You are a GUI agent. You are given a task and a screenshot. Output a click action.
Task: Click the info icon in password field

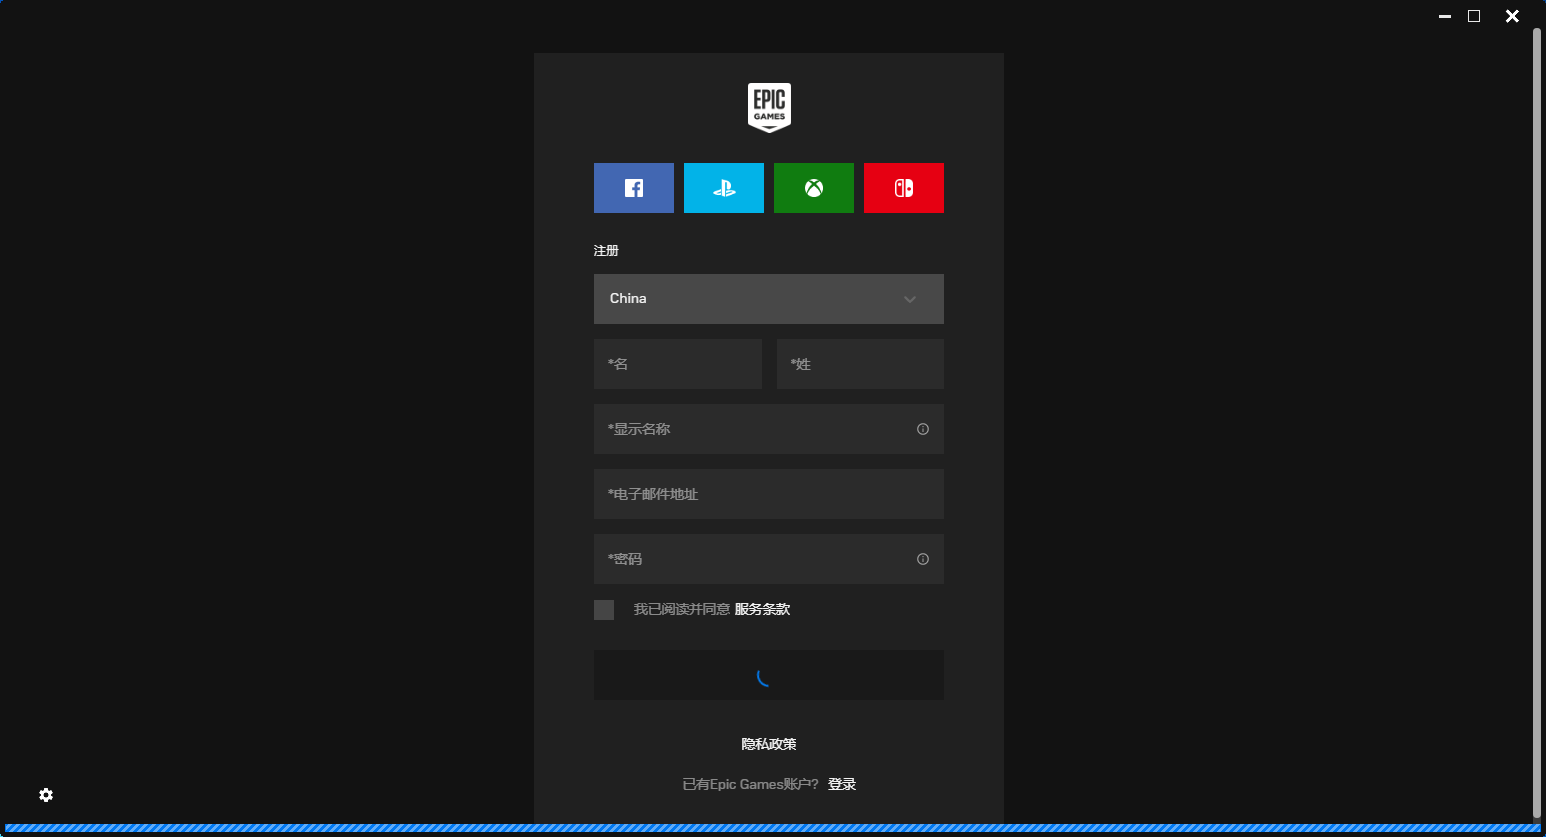(x=923, y=559)
